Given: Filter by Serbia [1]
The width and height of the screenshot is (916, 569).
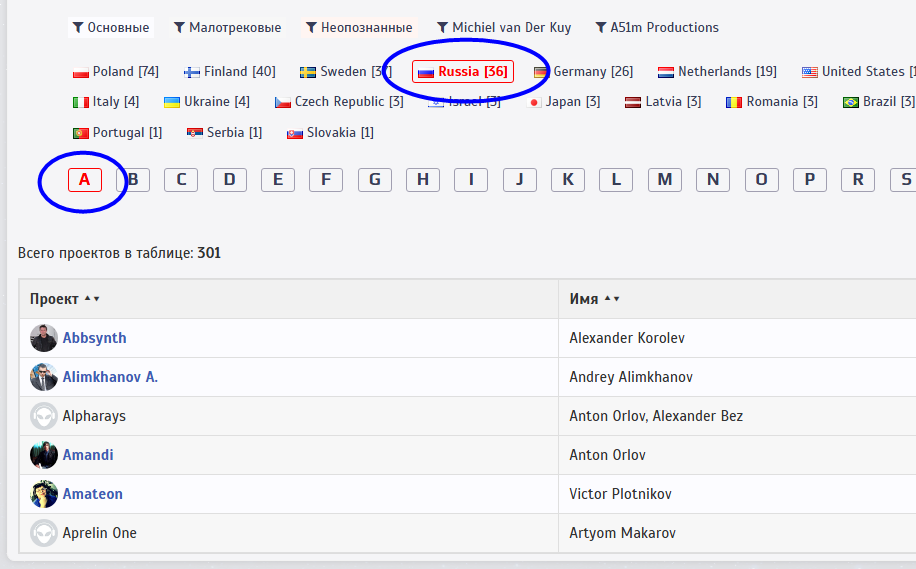Looking at the screenshot, I should pyautogui.click(x=224, y=133).
